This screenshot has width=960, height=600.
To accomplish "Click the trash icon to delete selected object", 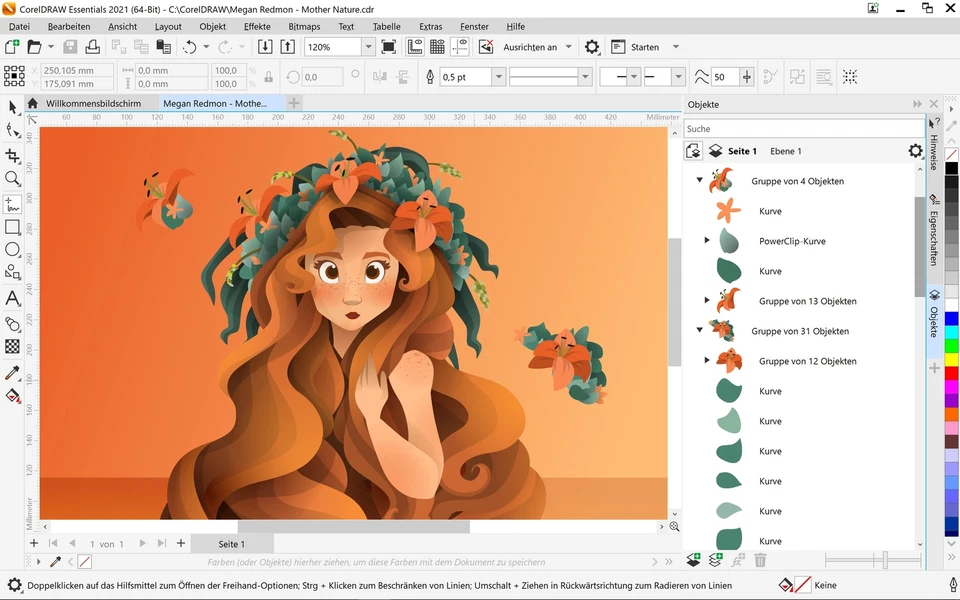I will point(760,560).
